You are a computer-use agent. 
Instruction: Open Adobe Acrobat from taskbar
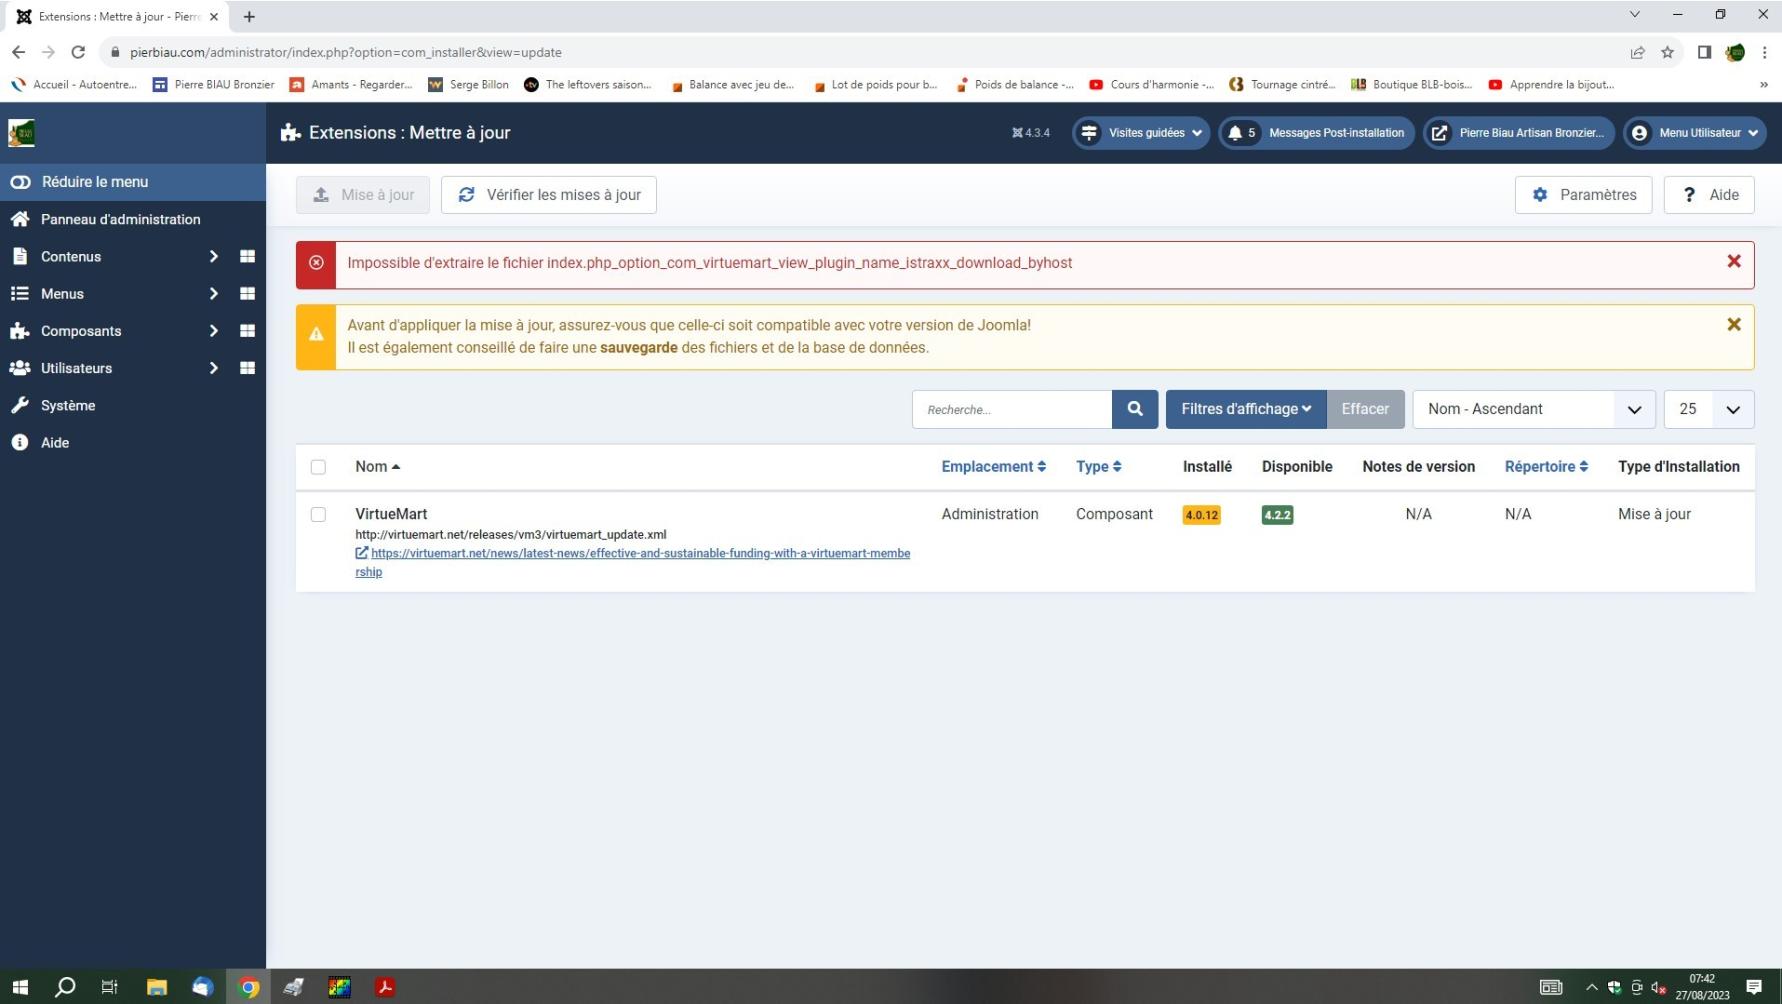point(385,987)
